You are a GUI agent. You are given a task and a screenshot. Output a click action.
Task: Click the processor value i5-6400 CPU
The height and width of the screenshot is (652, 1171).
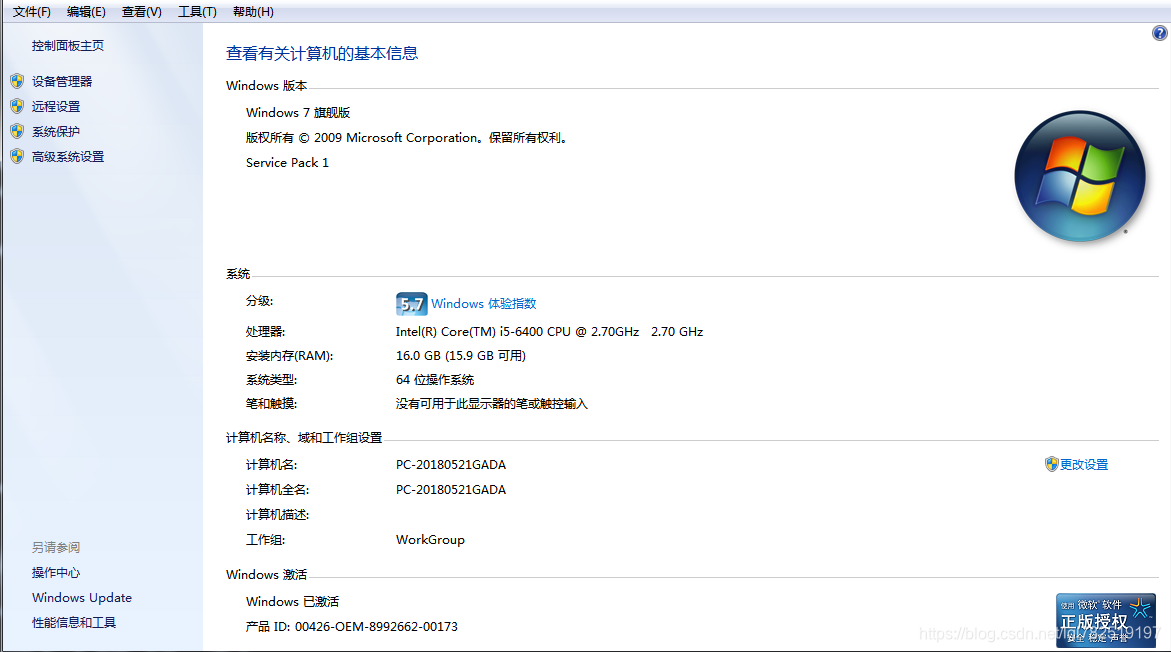tap(550, 332)
